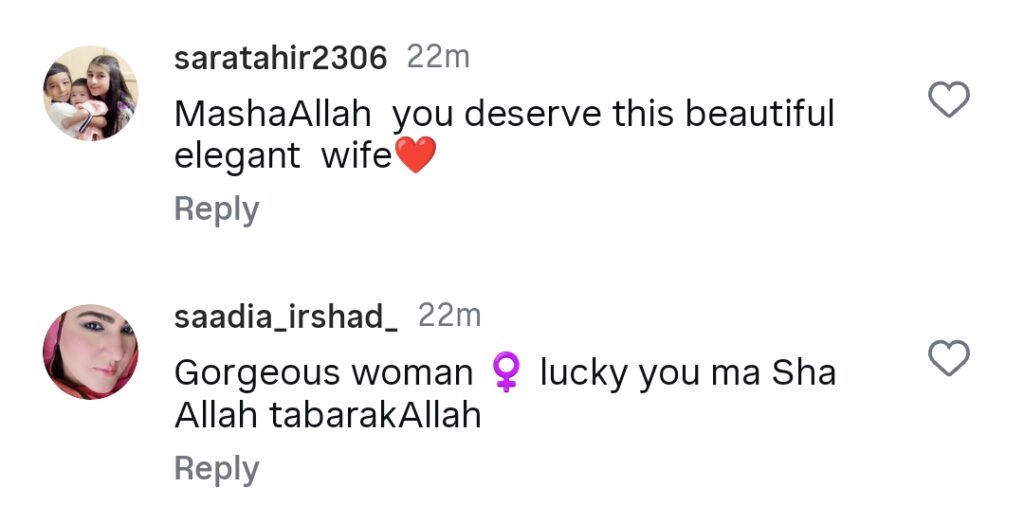Viewport: 1024px width, 506px height.
Task: Select the 22m timestamp beside saadia_irshad_
Action: [449, 317]
